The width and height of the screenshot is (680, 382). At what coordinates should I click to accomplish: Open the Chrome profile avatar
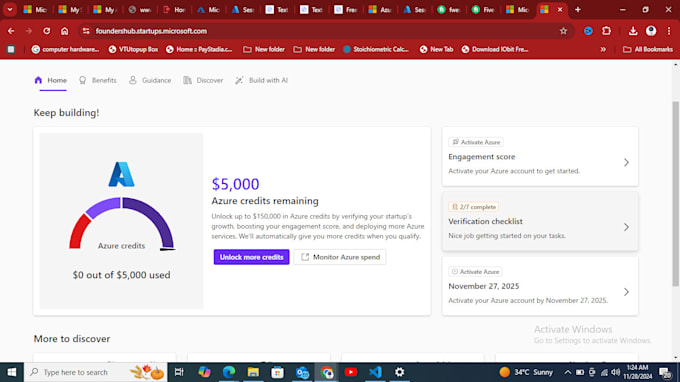click(651, 31)
